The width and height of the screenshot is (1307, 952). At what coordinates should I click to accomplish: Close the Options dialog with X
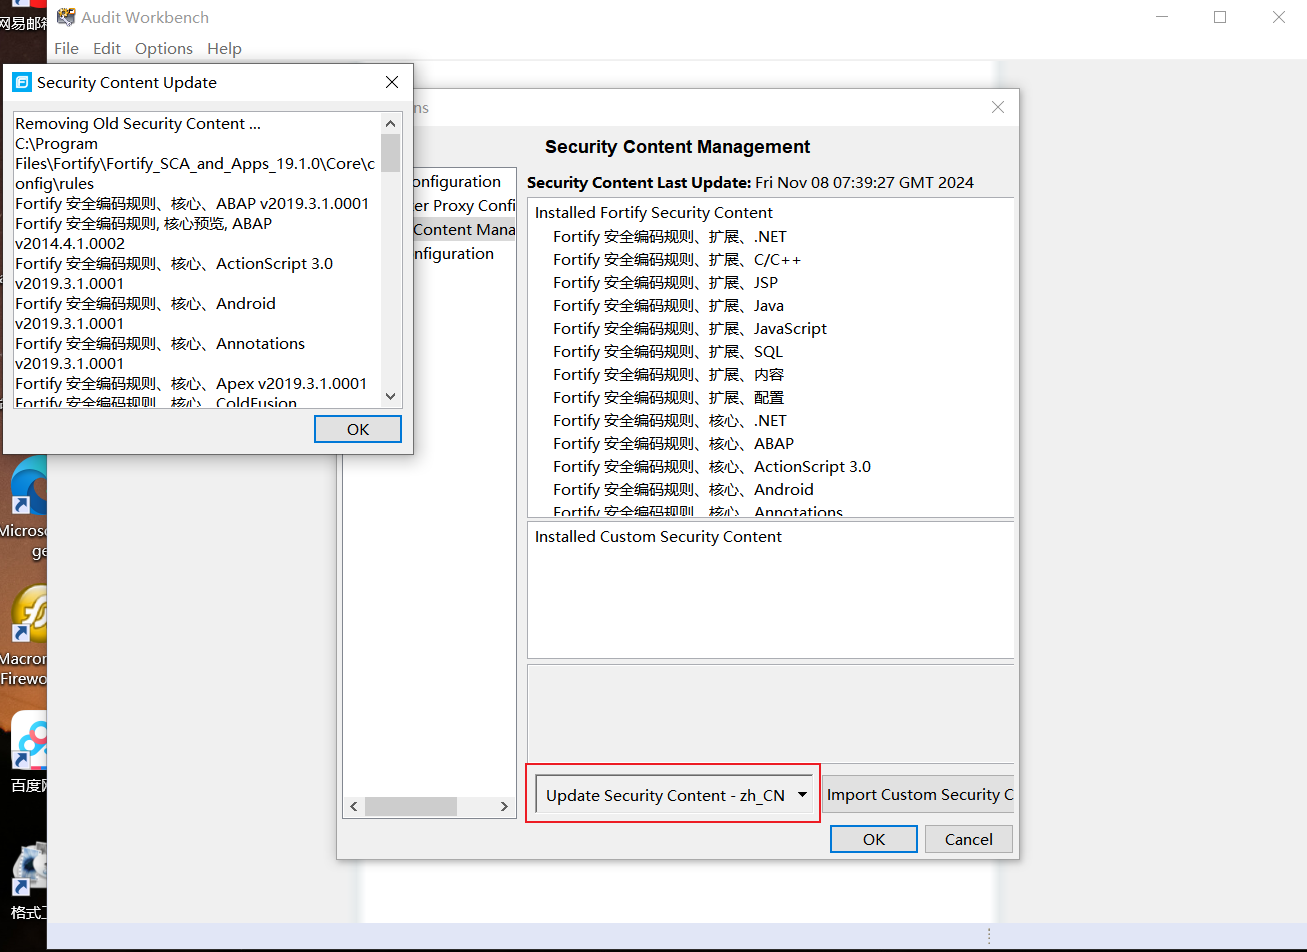(998, 107)
